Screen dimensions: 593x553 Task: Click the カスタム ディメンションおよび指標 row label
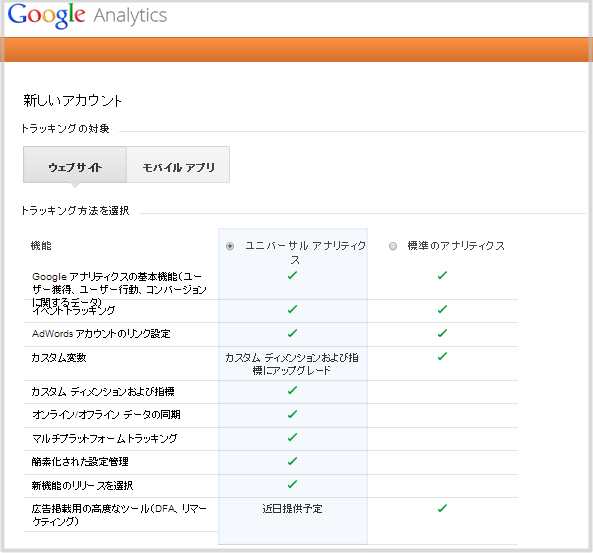click(x=103, y=391)
